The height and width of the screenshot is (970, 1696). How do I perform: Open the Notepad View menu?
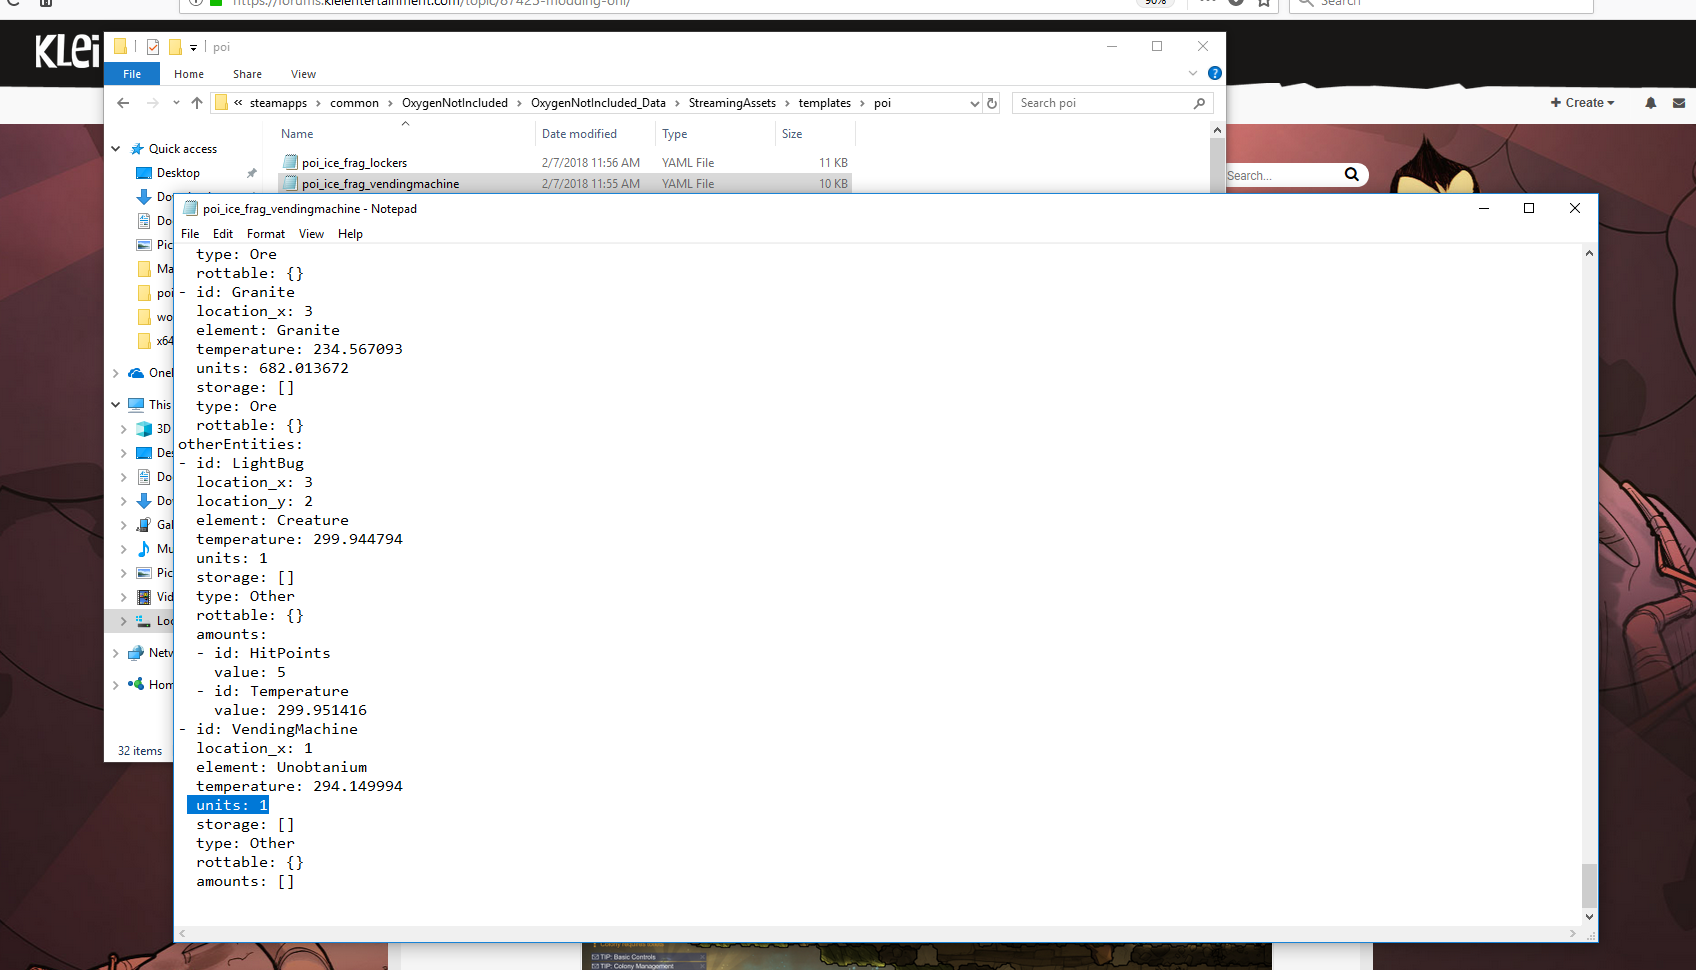(x=311, y=234)
